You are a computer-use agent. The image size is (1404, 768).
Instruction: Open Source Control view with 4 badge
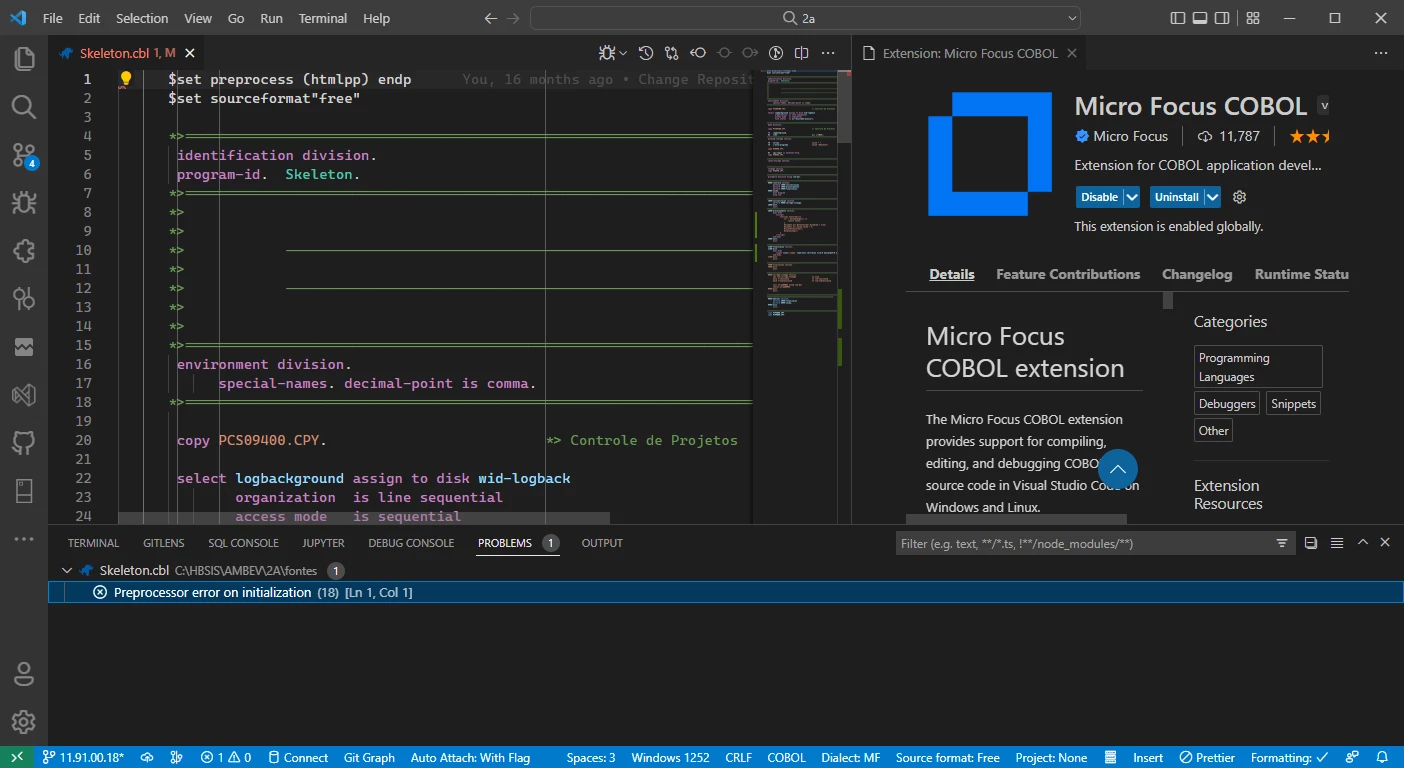click(x=24, y=155)
